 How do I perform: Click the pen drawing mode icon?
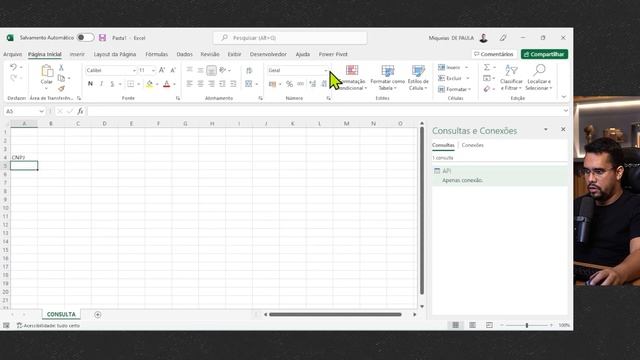point(503,38)
